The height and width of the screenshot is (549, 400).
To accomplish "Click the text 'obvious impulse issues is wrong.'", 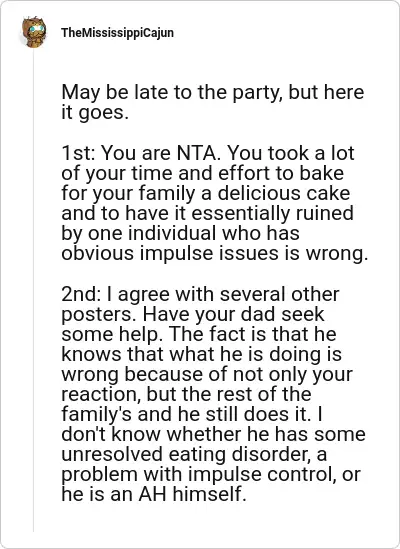I will (x=215, y=253).
